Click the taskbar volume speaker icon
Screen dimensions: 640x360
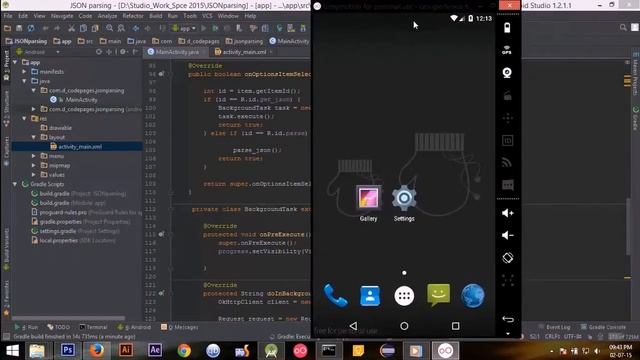tap(597, 351)
